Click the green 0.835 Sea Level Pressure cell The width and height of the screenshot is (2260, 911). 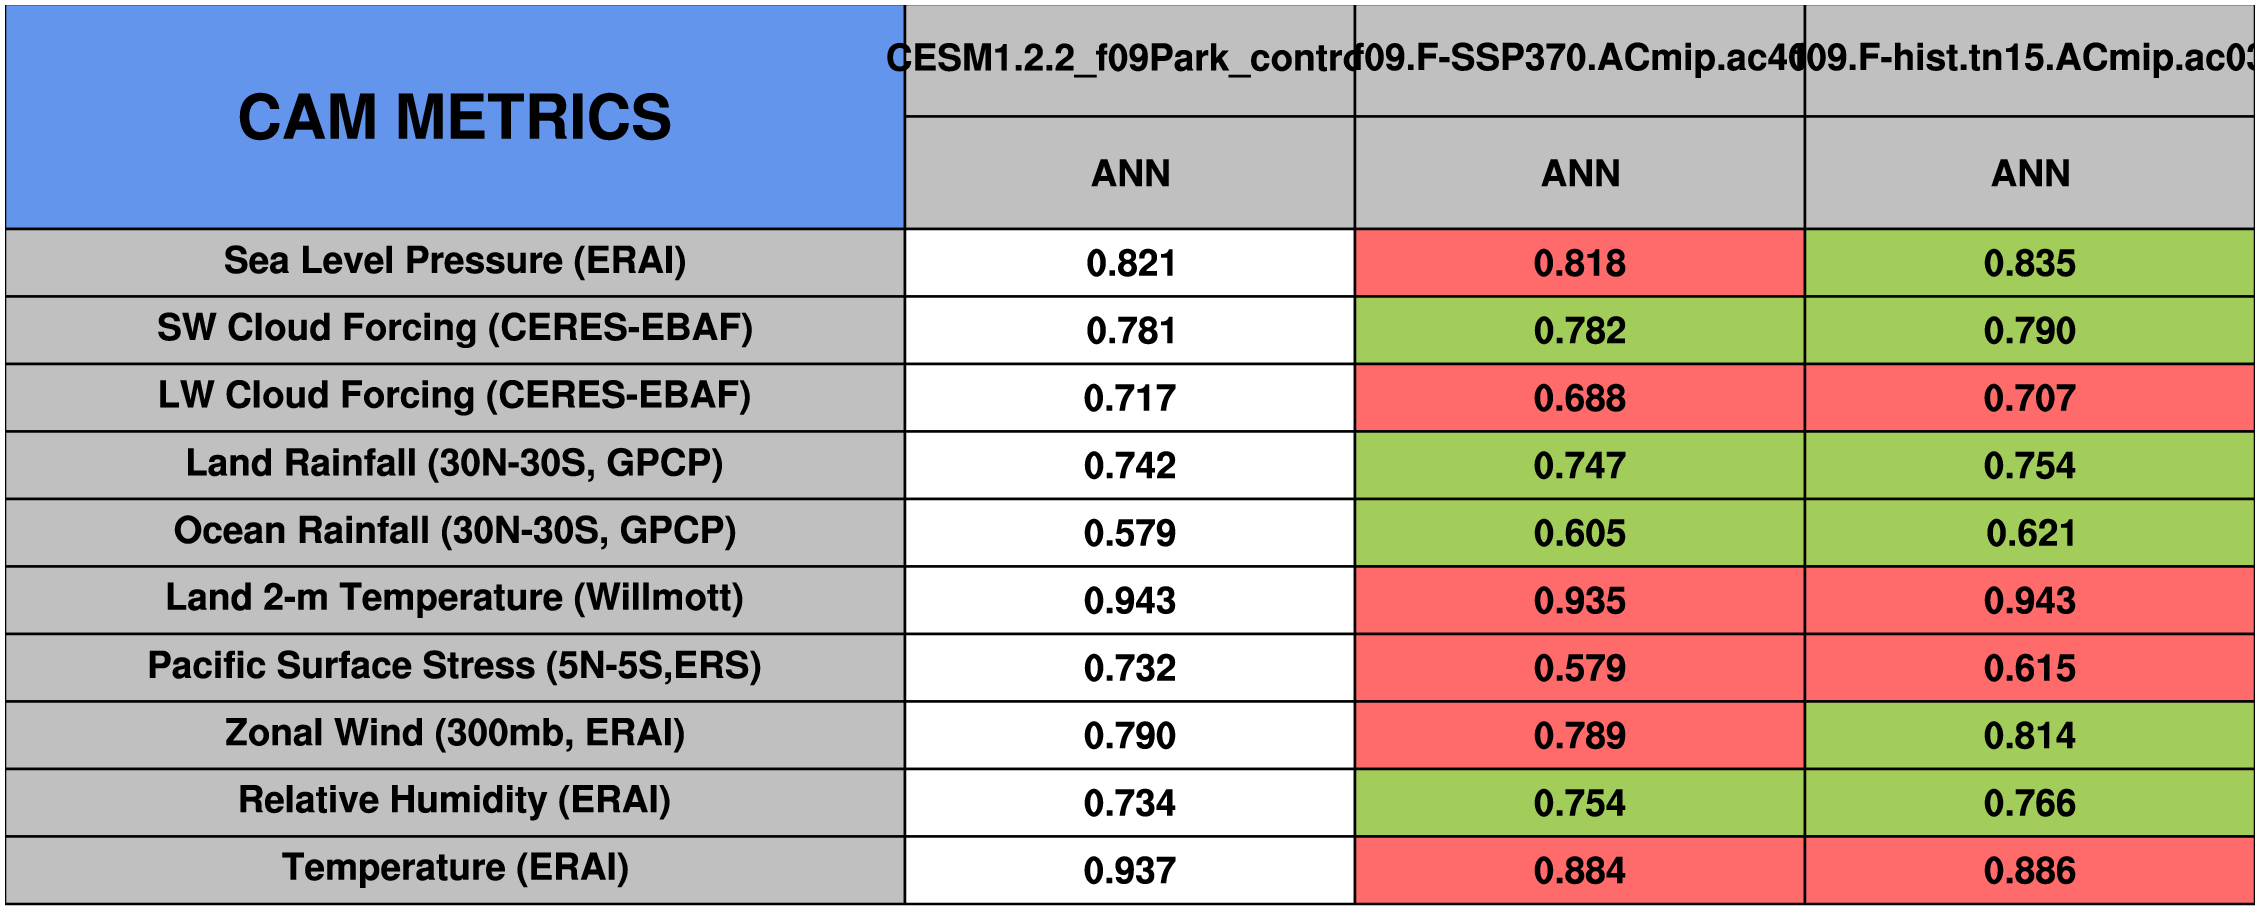2030,263
